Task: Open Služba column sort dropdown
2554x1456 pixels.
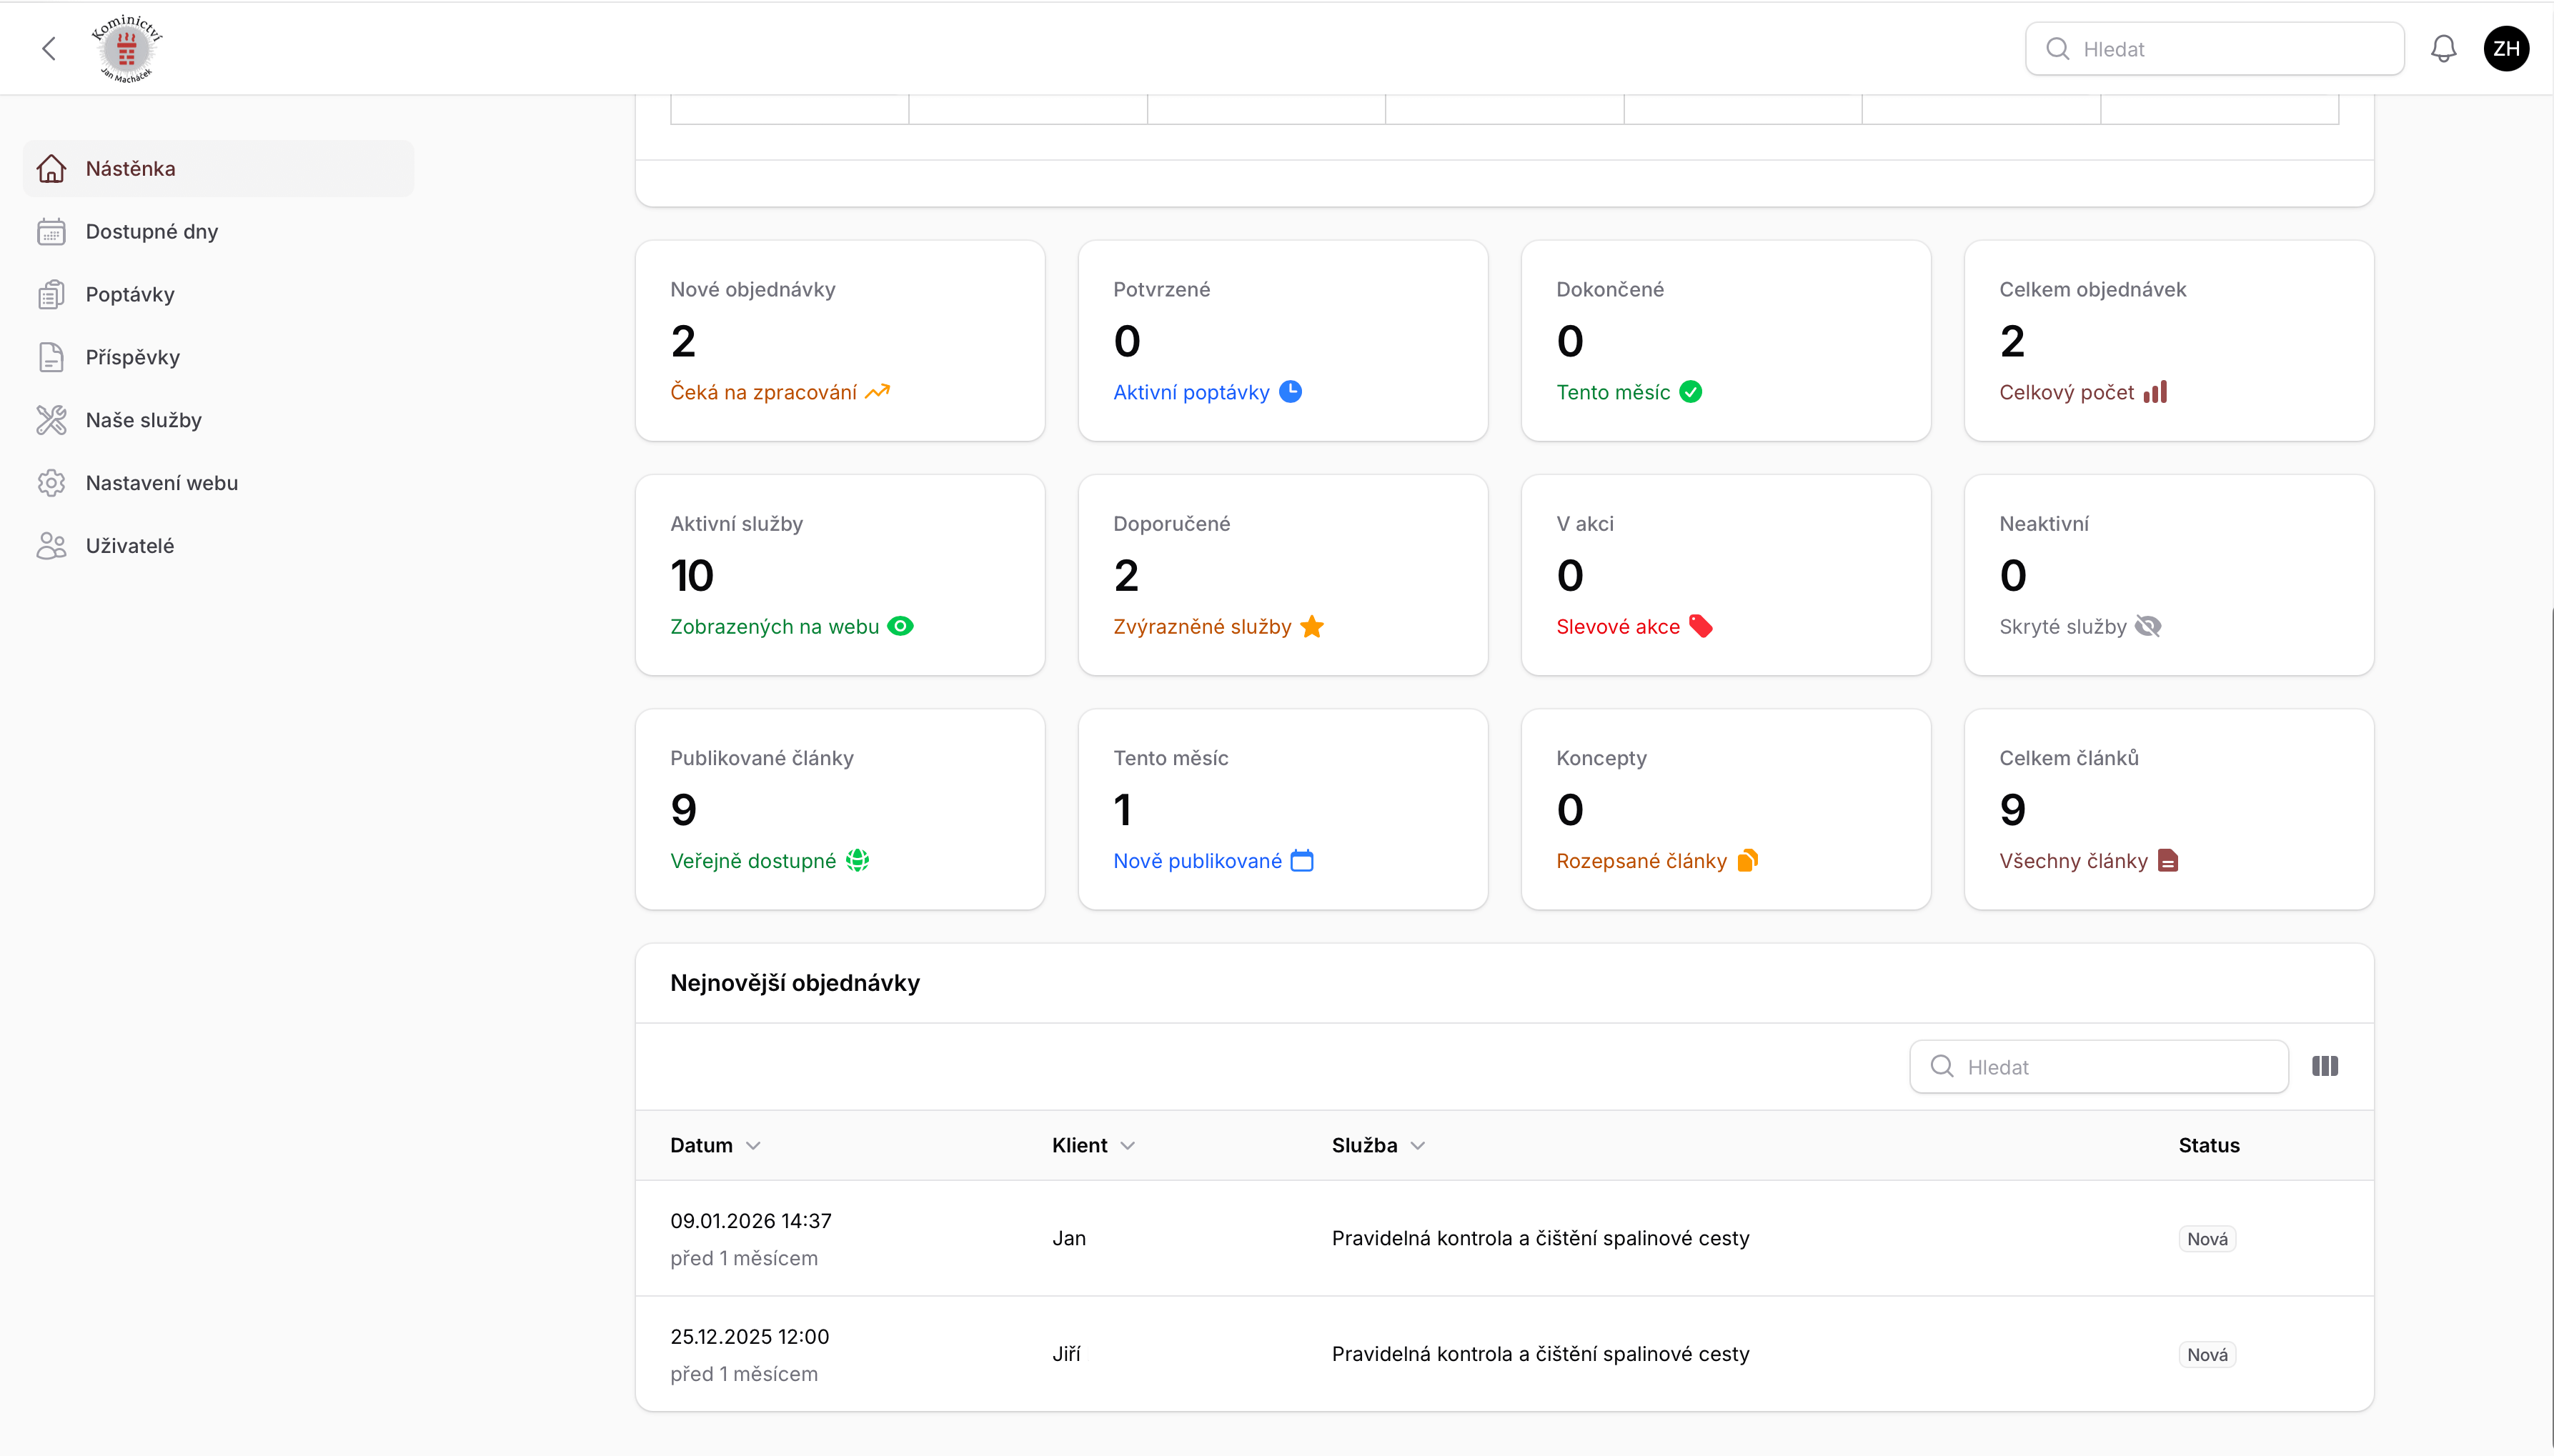Action: [x=1418, y=1146]
